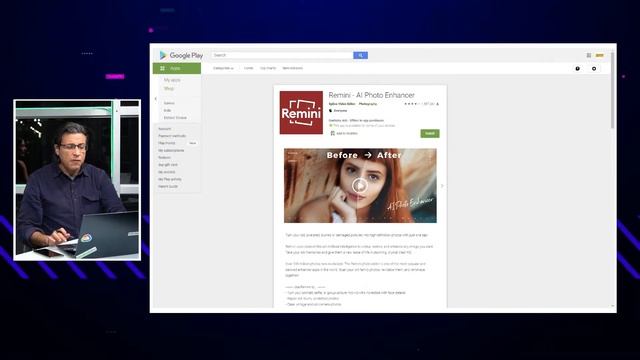The width and height of the screenshot is (640, 360).
Task: Expand the Categories dropdown
Action: (223, 68)
